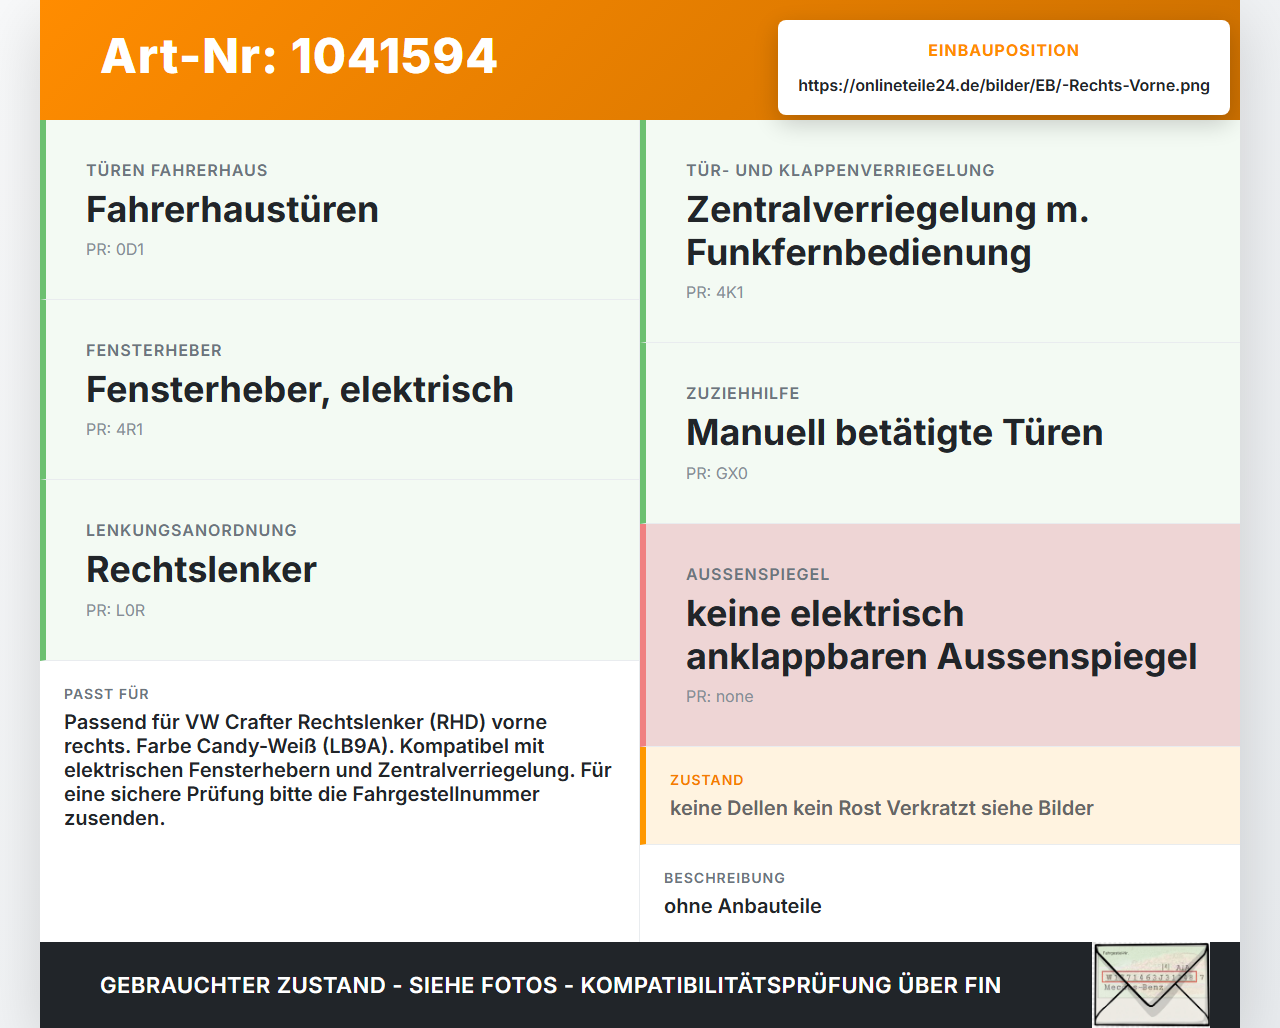Select the 'ohne Anbauteile' description

point(743,906)
